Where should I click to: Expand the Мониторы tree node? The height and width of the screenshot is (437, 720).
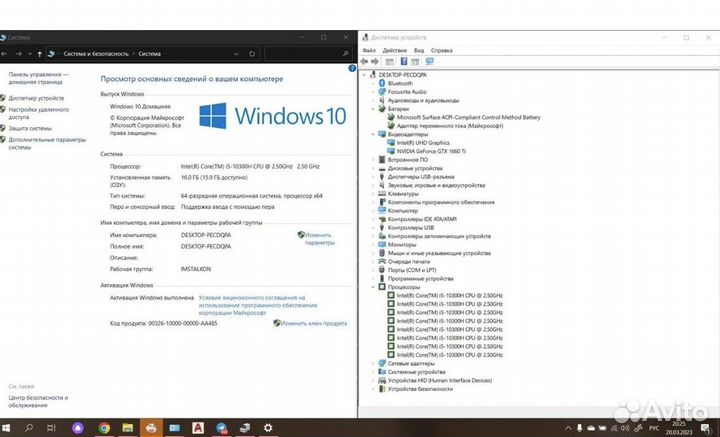pos(374,244)
